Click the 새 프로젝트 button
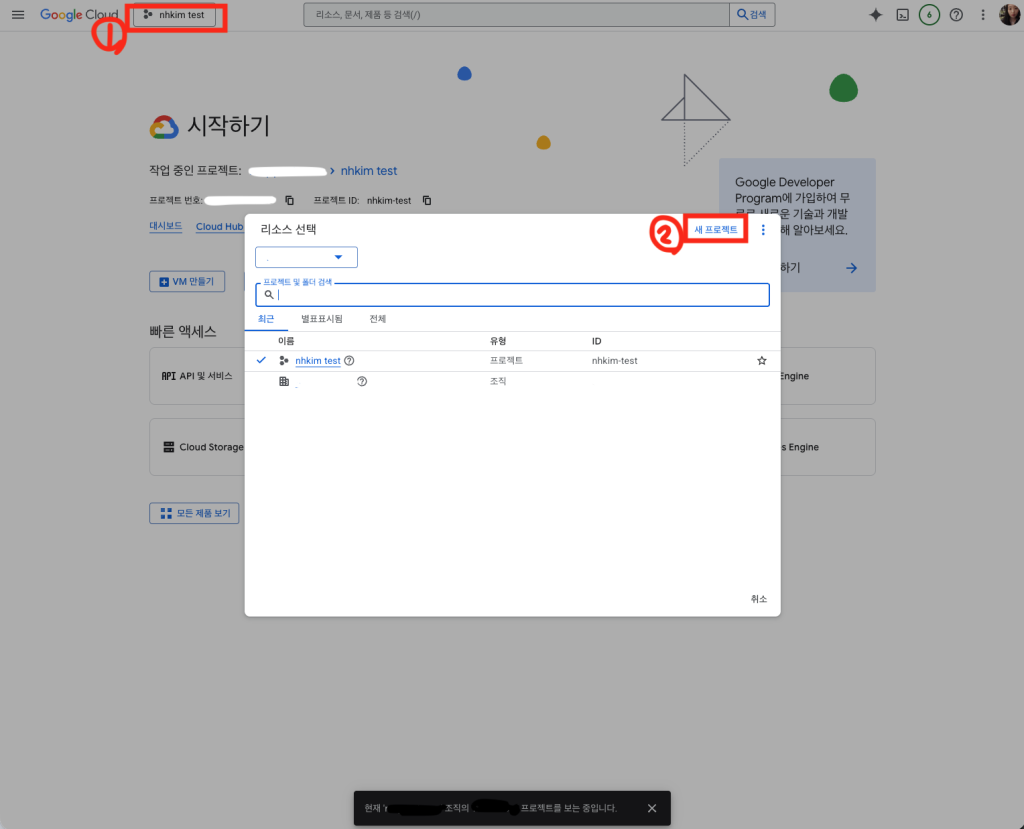Image resolution: width=1024 pixels, height=829 pixels. [x=716, y=230]
